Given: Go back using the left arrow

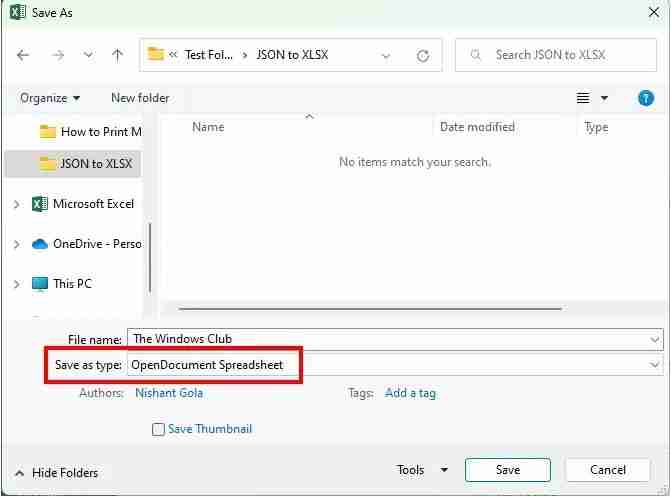Looking at the screenshot, I should click(23, 55).
